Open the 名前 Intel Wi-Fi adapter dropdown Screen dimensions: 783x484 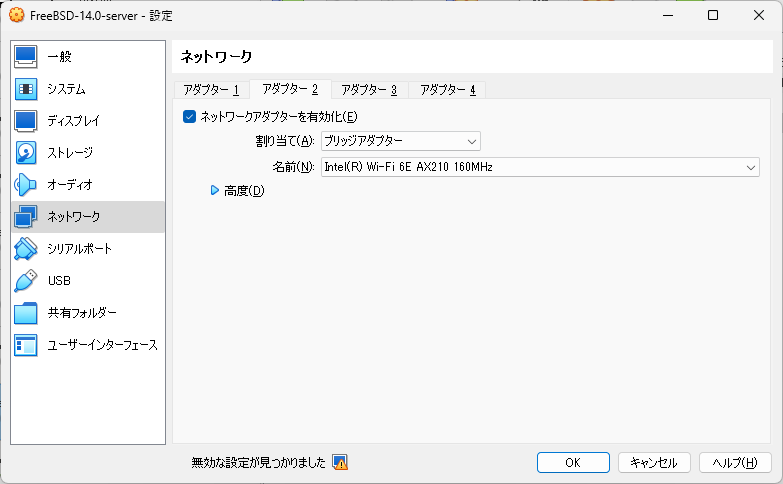point(540,167)
